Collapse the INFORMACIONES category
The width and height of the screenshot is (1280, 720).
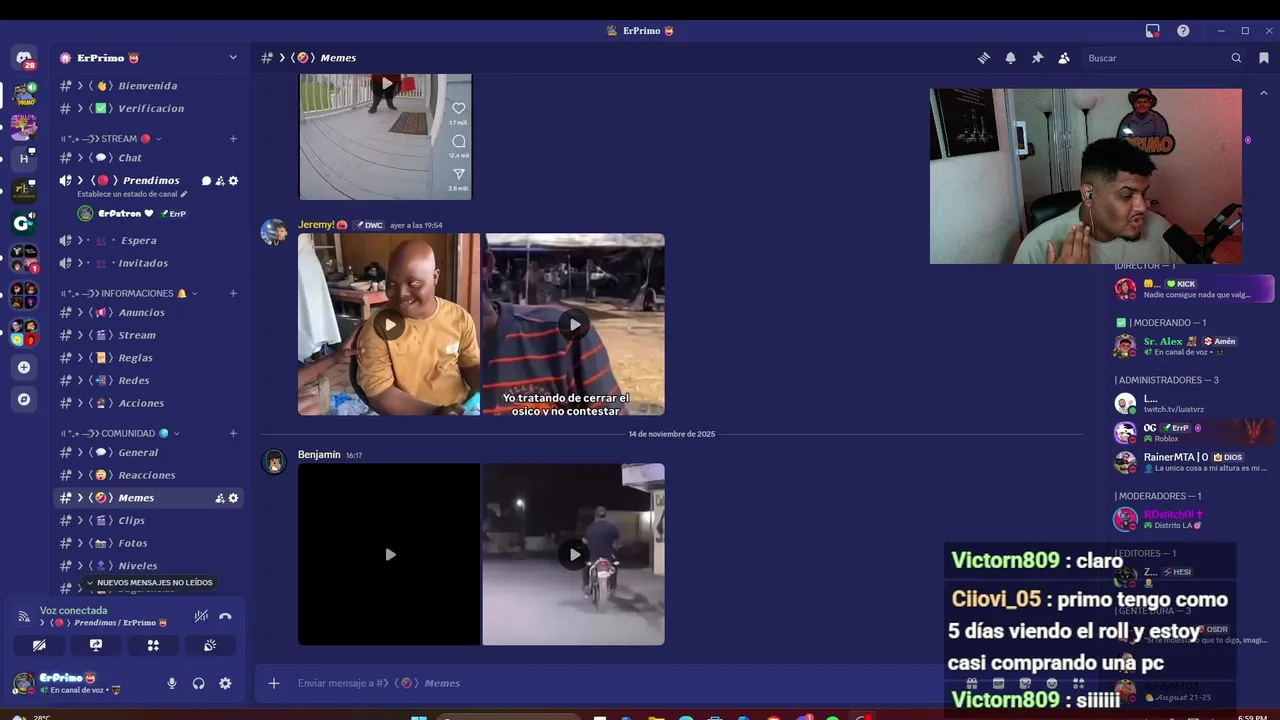(x=129, y=293)
